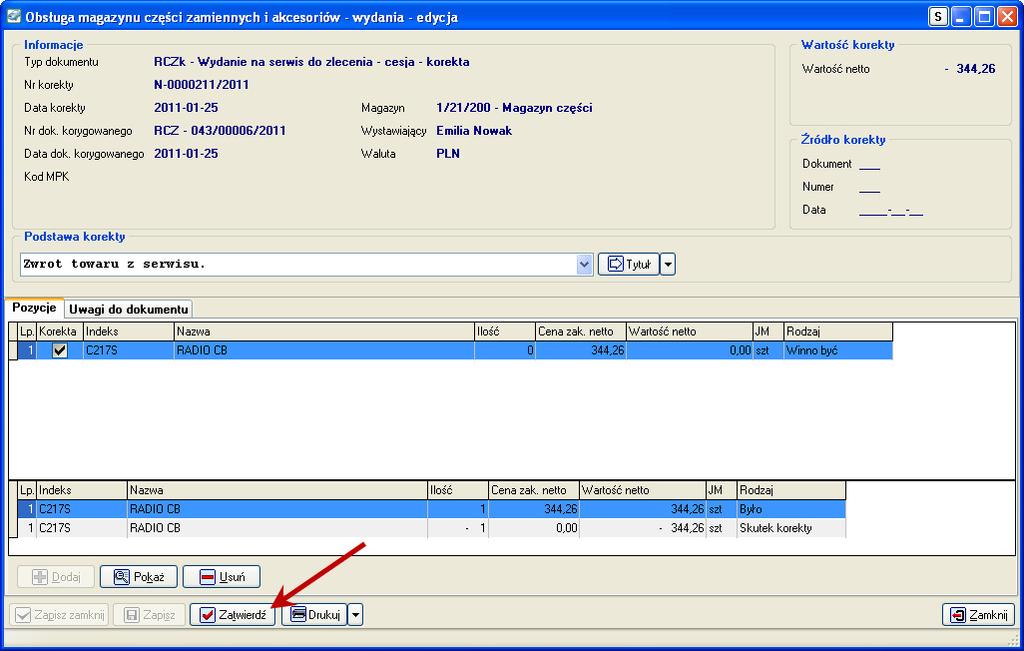Click issuer name Emilia Nowak

click(474, 131)
